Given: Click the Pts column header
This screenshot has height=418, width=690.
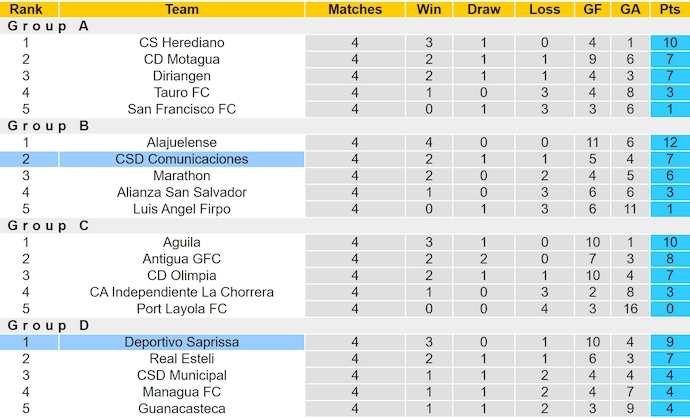Looking at the screenshot, I should (x=669, y=9).
